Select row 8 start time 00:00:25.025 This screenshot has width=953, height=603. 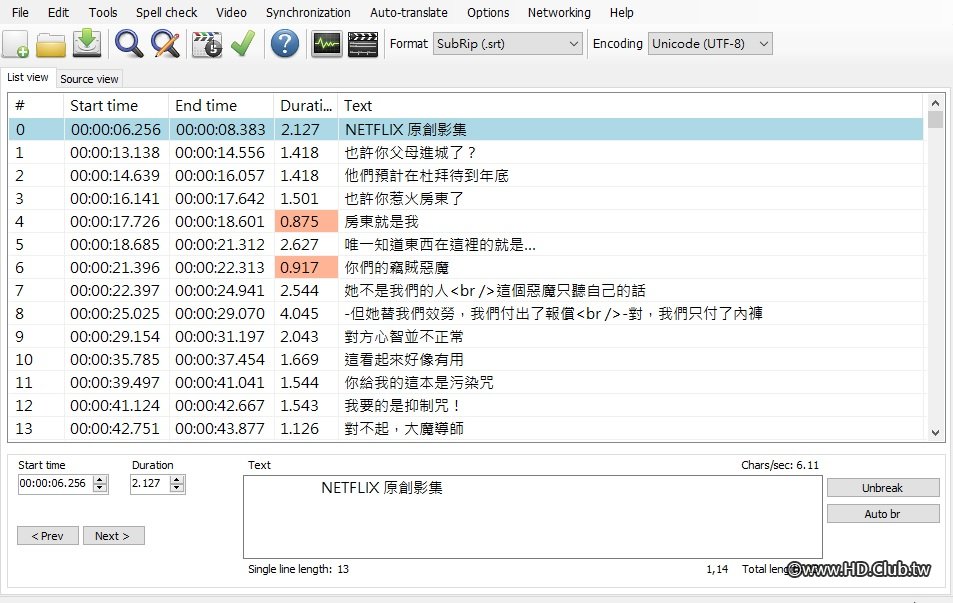coord(115,314)
